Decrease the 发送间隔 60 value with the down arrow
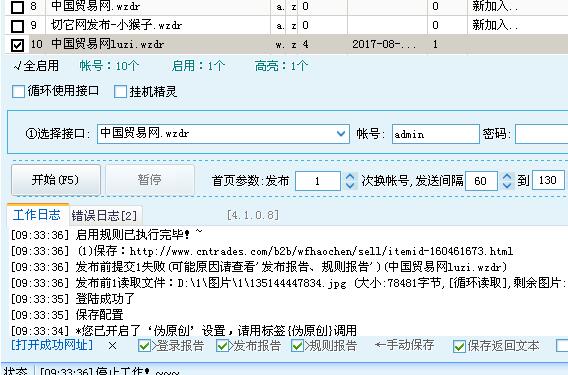The width and height of the screenshot is (568, 375). click(507, 185)
